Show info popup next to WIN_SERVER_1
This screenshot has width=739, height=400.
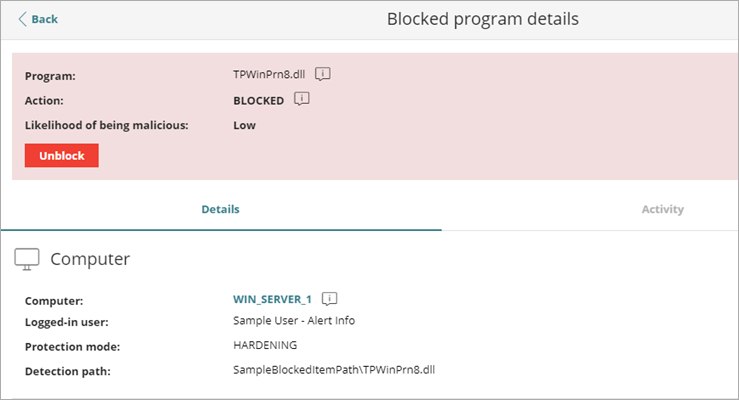[330, 298]
